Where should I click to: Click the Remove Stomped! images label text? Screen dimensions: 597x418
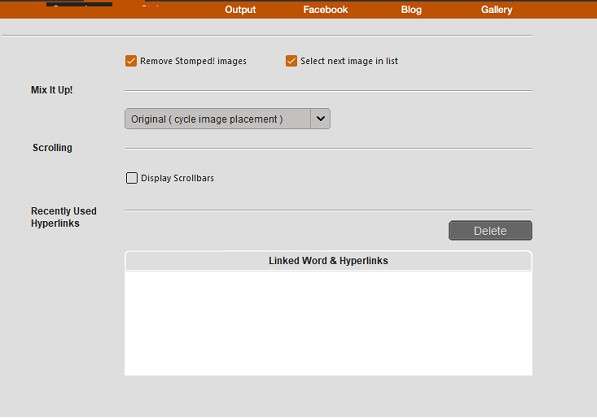tap(193, 61)
